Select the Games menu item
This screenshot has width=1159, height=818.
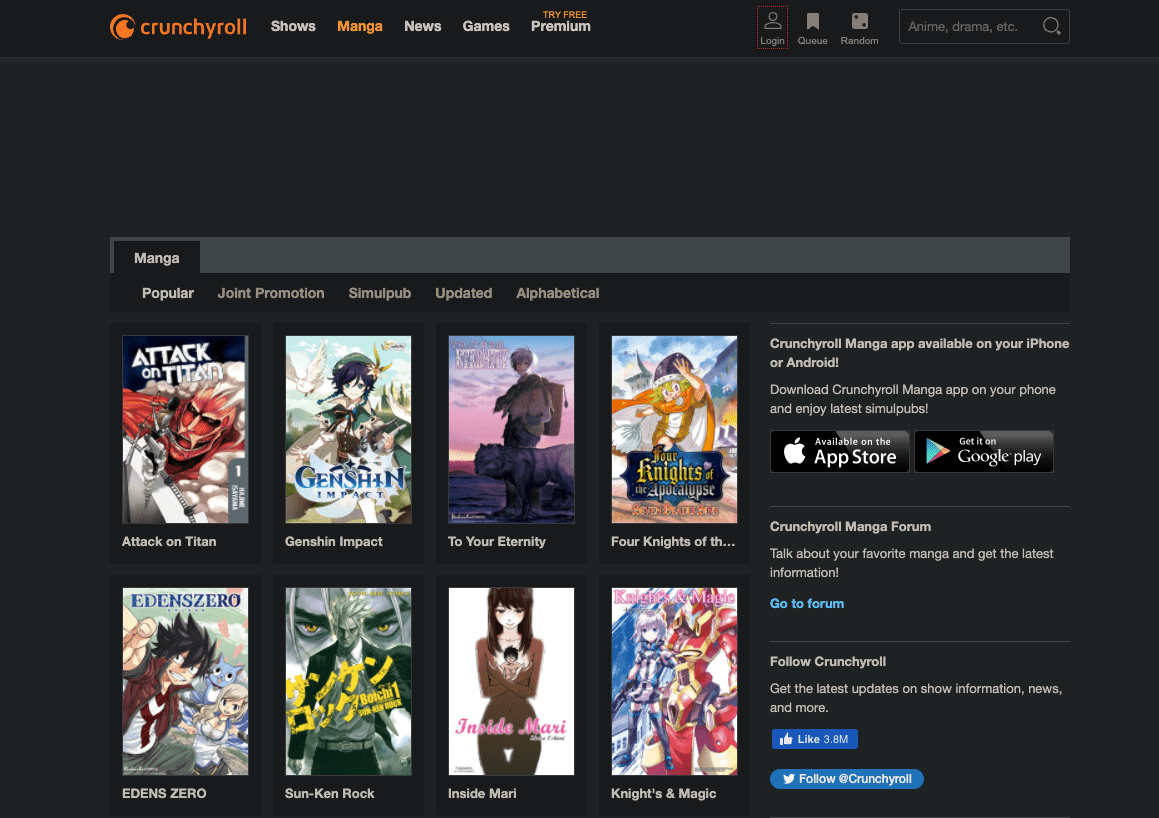tap(486, 26)
